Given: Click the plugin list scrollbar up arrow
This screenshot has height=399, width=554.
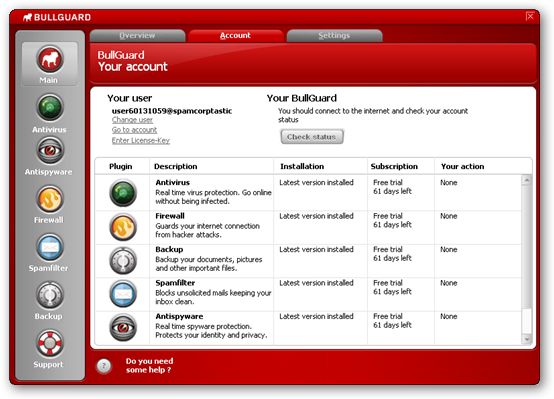Looking at the screenshot, I should pyautogui.click(x=526, y=180).
